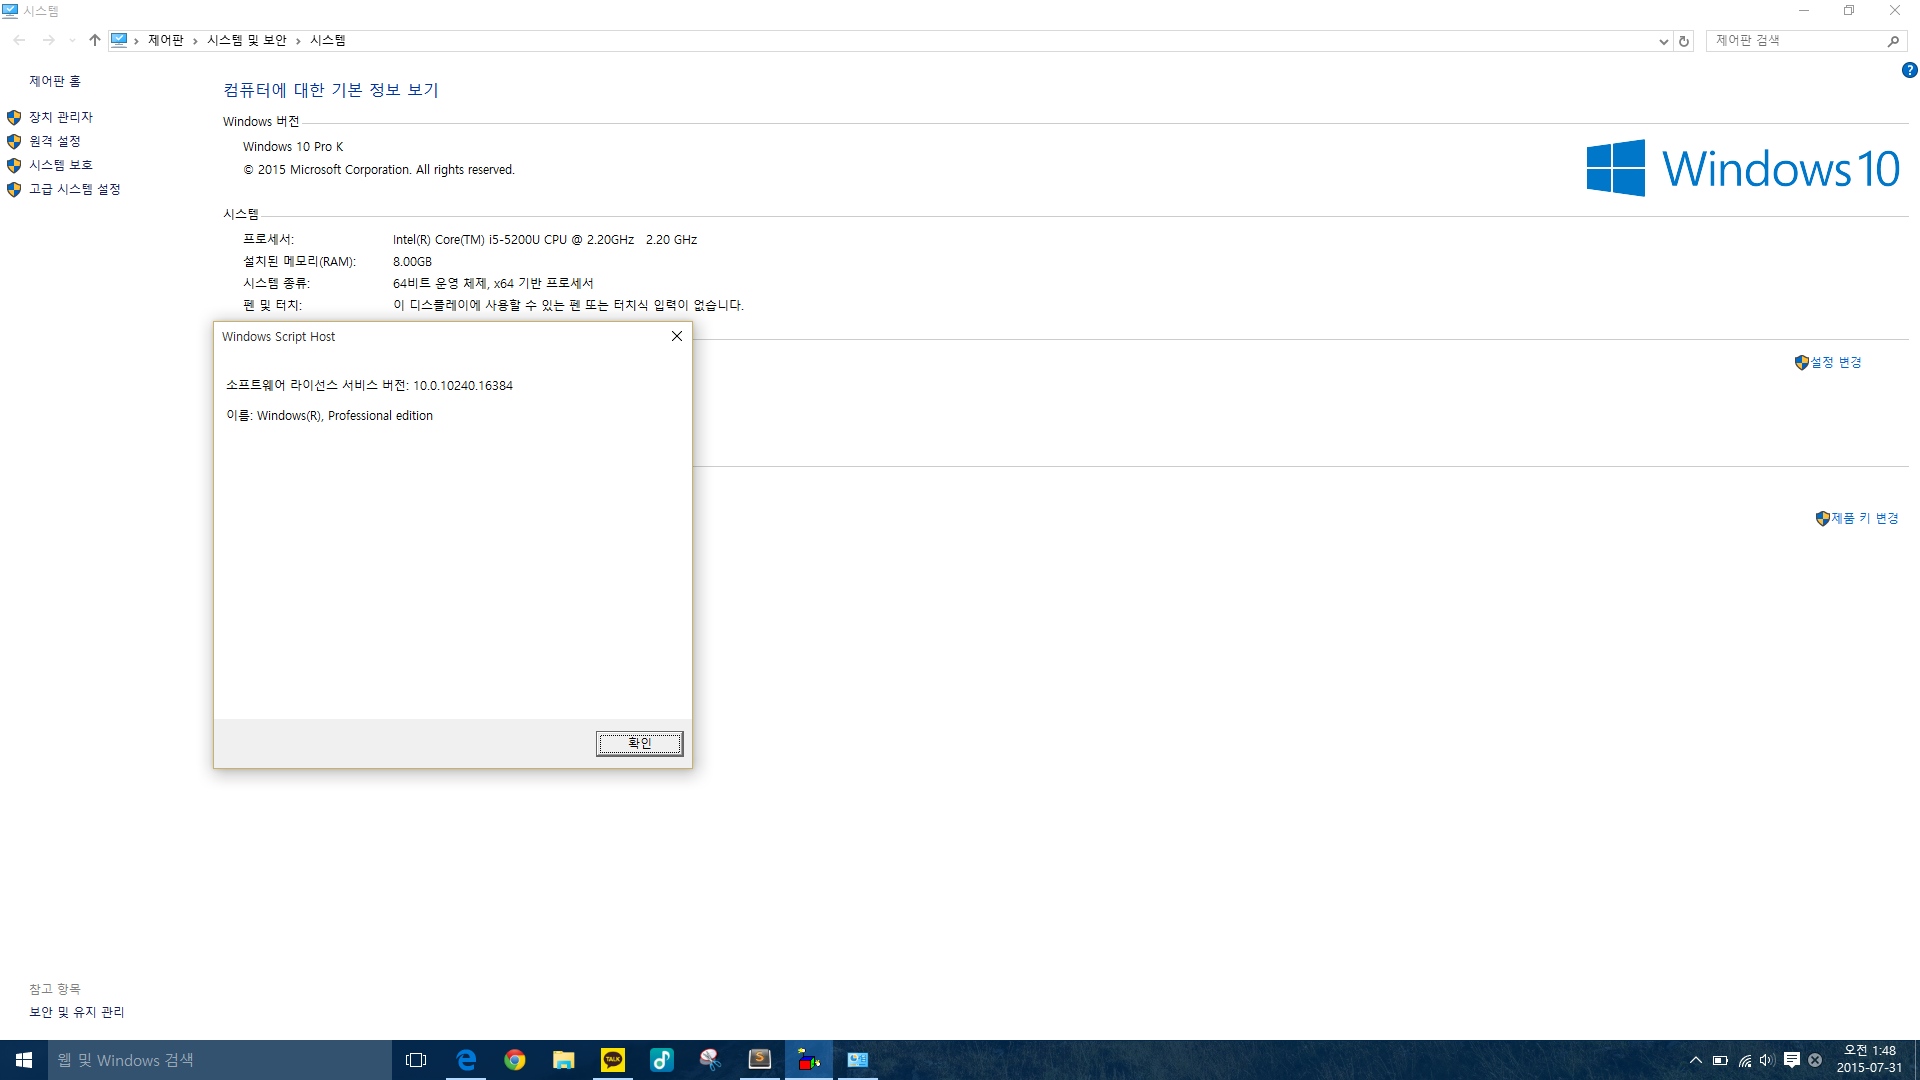Launch Microsoft Edge from the taskbar
This screenshot has width=1920, height=1080.
coord(466,1060)
